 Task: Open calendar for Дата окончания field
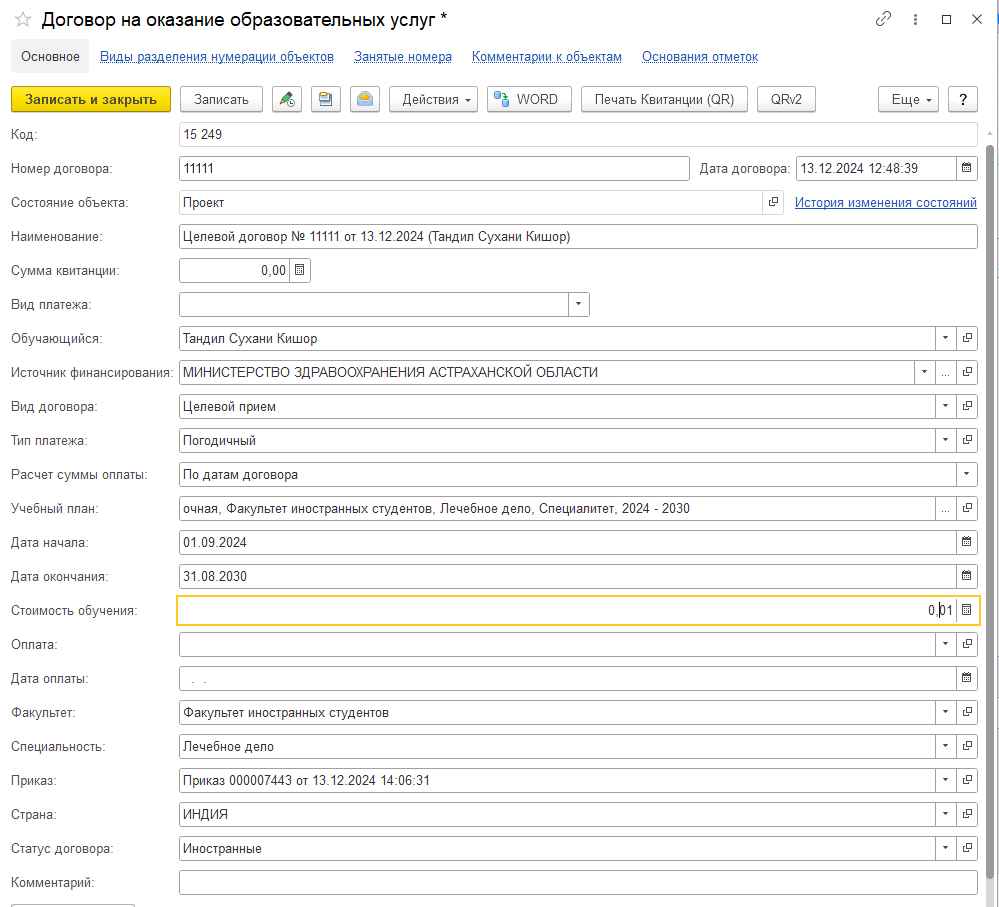click(x=966, y=576)
